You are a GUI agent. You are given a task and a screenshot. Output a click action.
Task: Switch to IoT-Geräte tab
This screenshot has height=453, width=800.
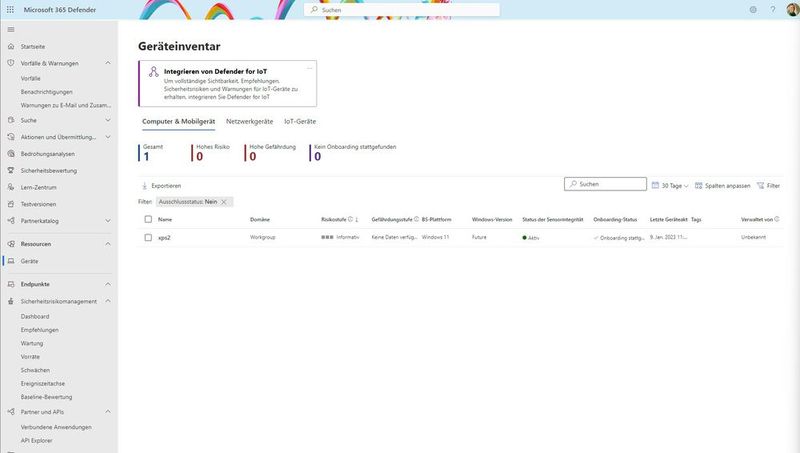coord(300,121)
